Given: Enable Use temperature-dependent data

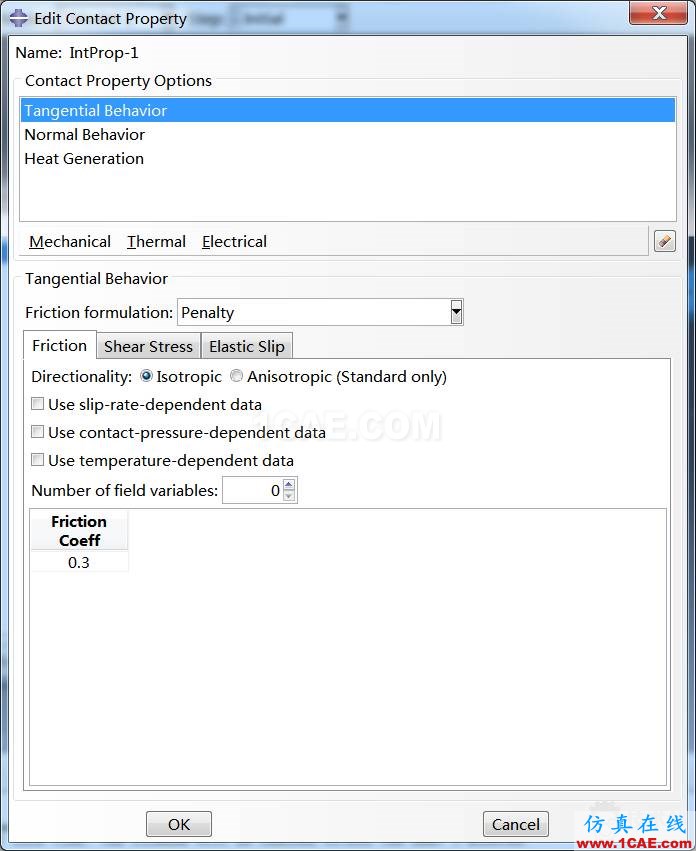Looking at the screenshot, I should tap(37, 460).
